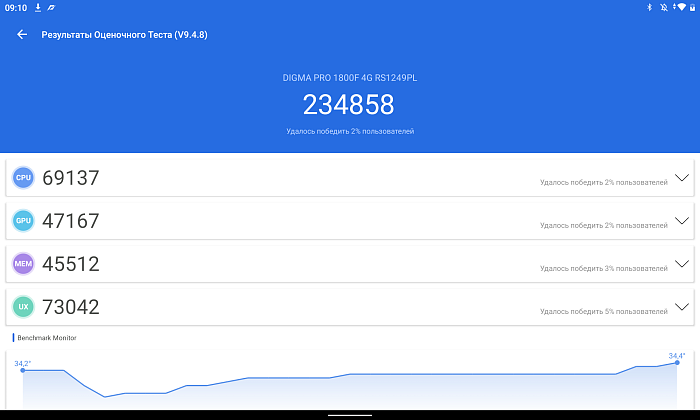Tap the CPU badge icon
This screenshot has height=420, width=700.
(x=23, y=178)
